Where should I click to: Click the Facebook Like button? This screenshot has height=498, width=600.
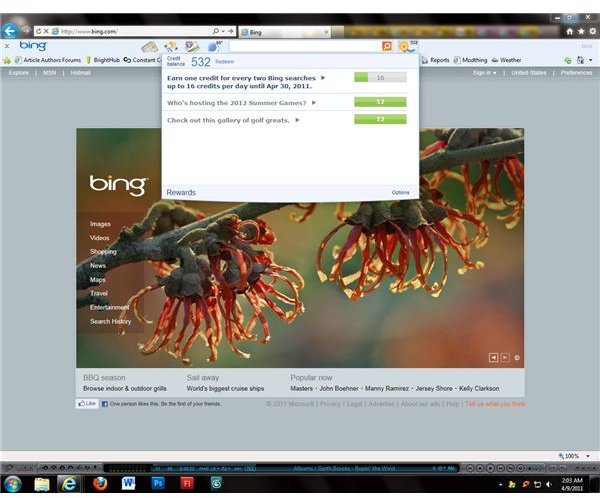pyautogui.click(x=87, y=403)
